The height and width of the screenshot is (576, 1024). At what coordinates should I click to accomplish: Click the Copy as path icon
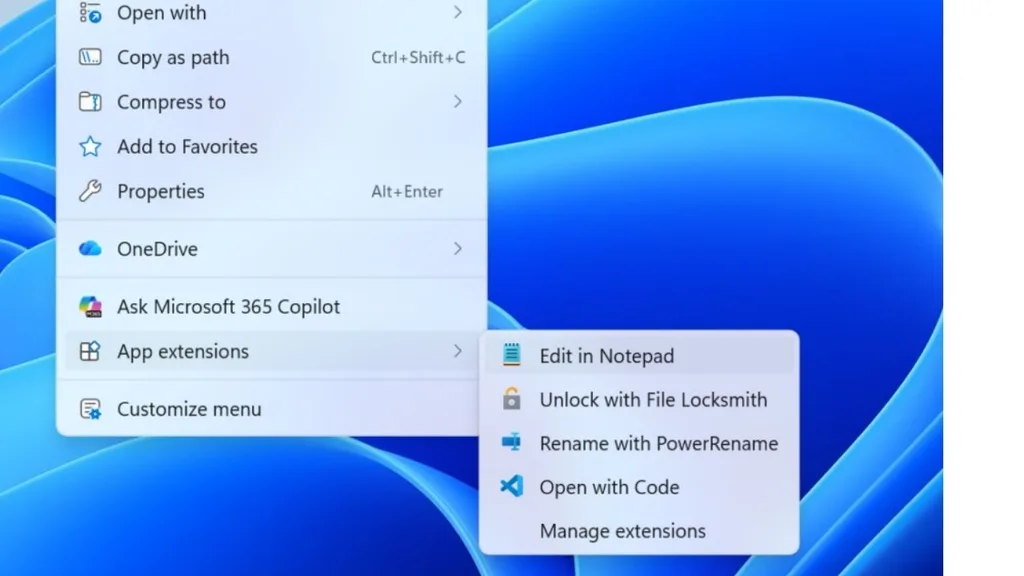[x=90, y=57]
